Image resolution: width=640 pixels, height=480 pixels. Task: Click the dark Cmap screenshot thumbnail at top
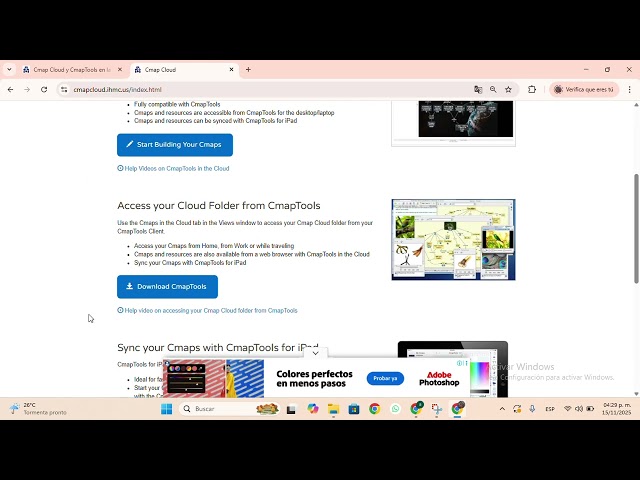coord(453,123)
